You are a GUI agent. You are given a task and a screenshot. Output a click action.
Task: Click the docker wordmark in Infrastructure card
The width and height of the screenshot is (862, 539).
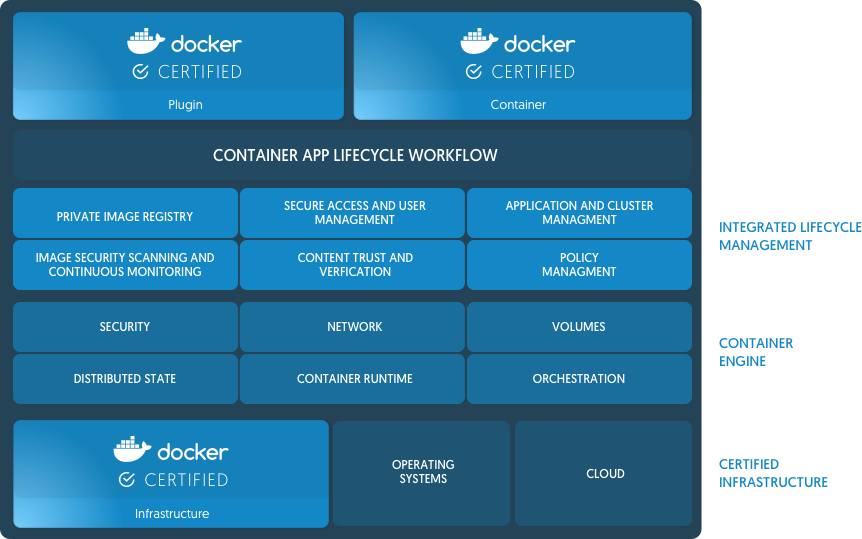tap(192, 452)
